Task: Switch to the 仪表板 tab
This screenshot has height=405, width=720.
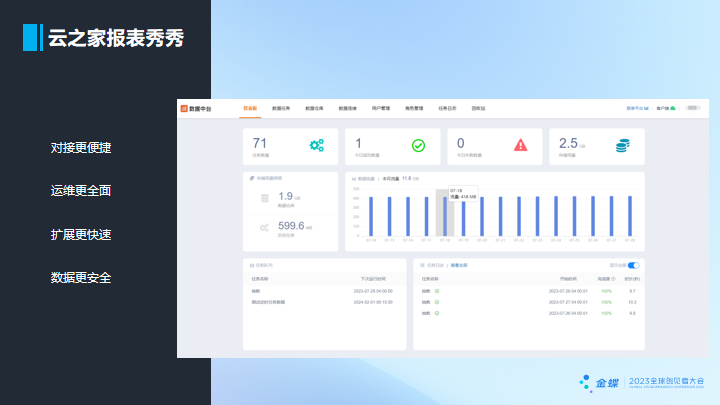Action: click(250, 108)
